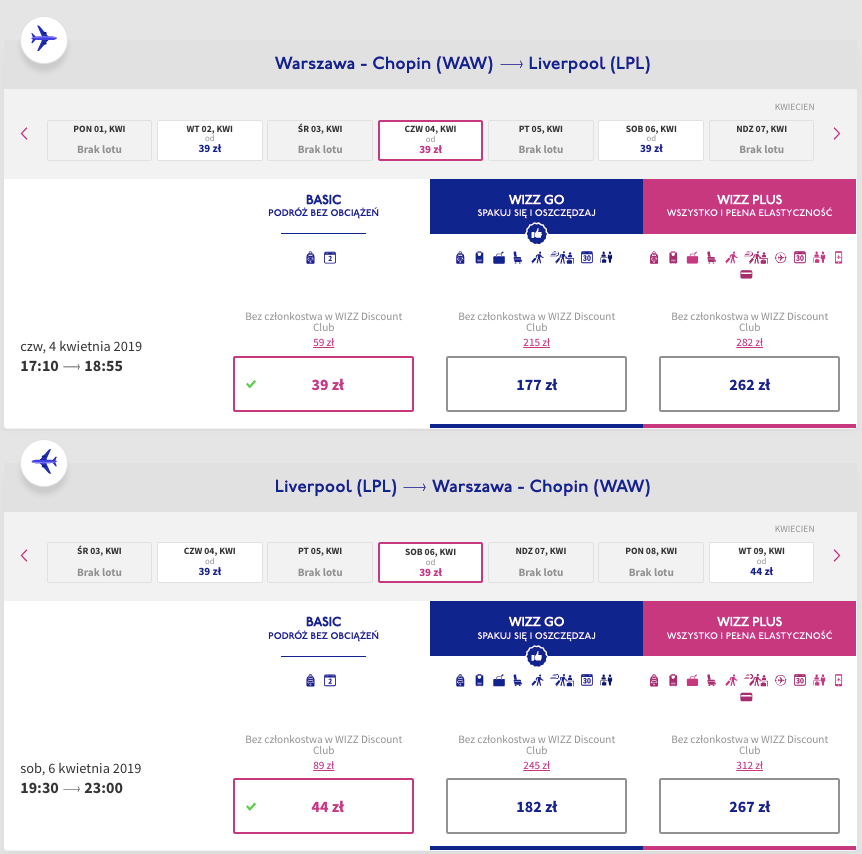Click the thumbs-up badge on outbound WIZZ GO
The height and width of the screenshot is (854, 862).
pos(536,233)
